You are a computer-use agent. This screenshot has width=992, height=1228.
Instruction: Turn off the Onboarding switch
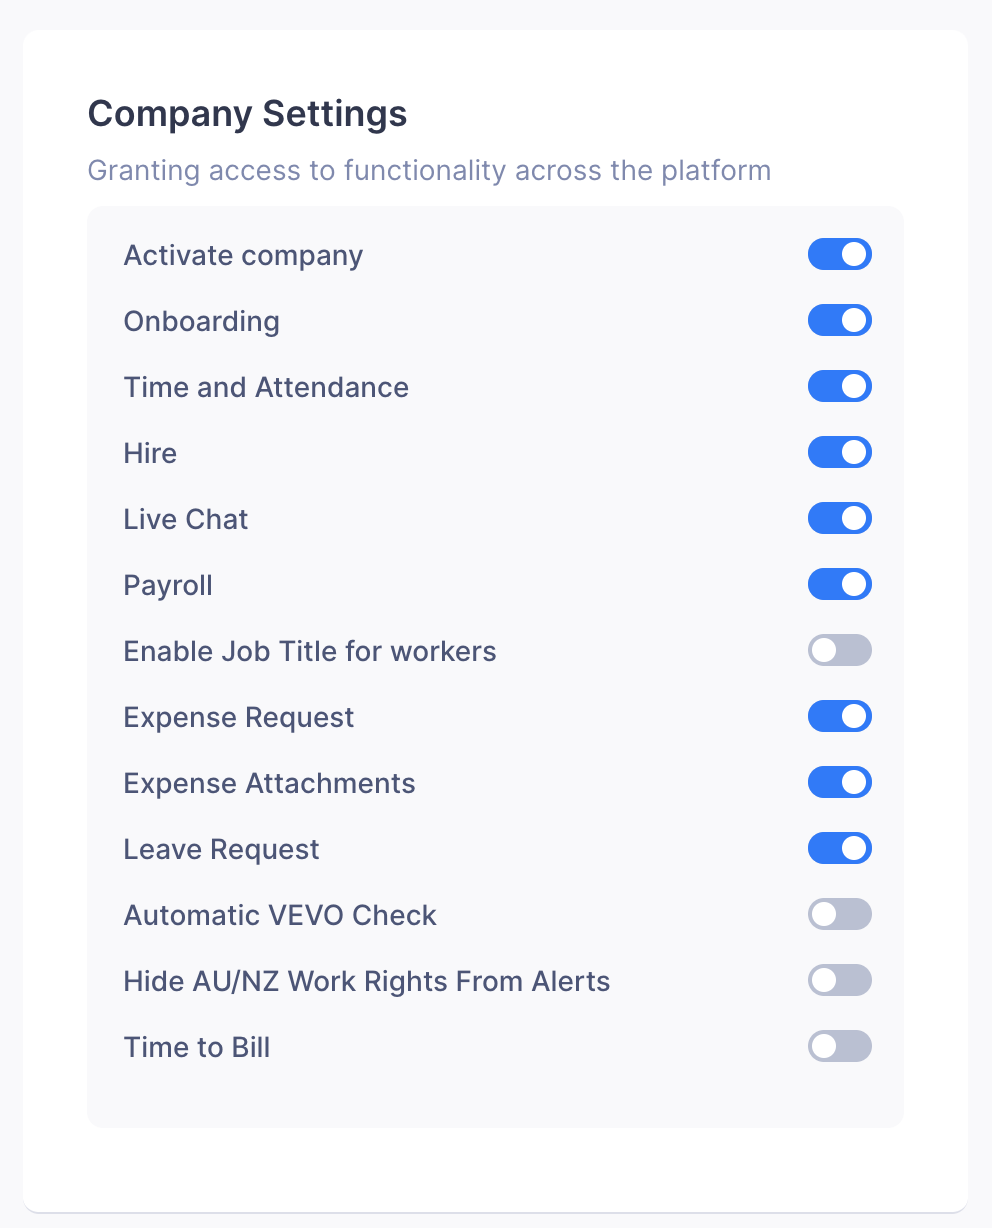pyautogui.click(x=840, y=321)
